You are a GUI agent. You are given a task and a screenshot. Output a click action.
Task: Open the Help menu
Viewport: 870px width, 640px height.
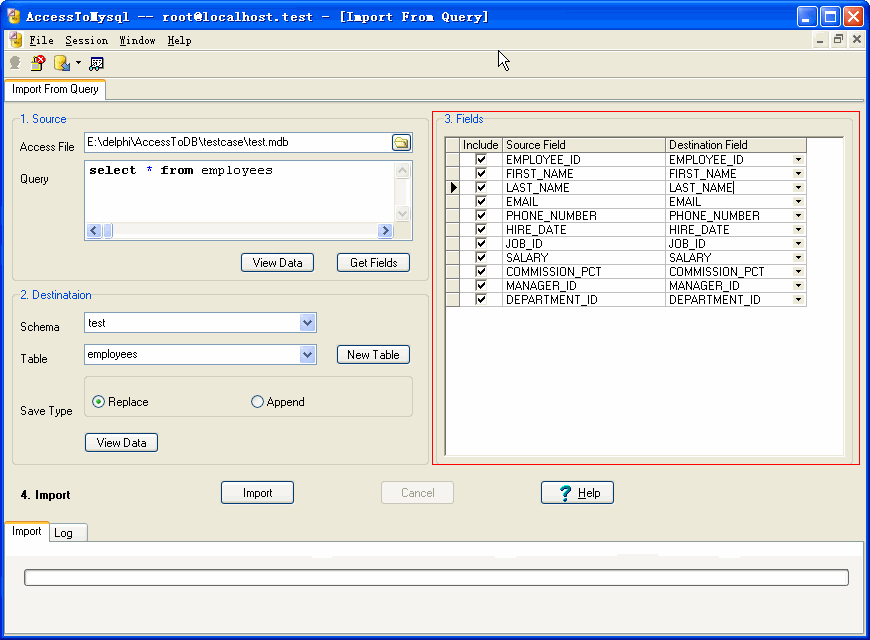(x=179, y=41)
